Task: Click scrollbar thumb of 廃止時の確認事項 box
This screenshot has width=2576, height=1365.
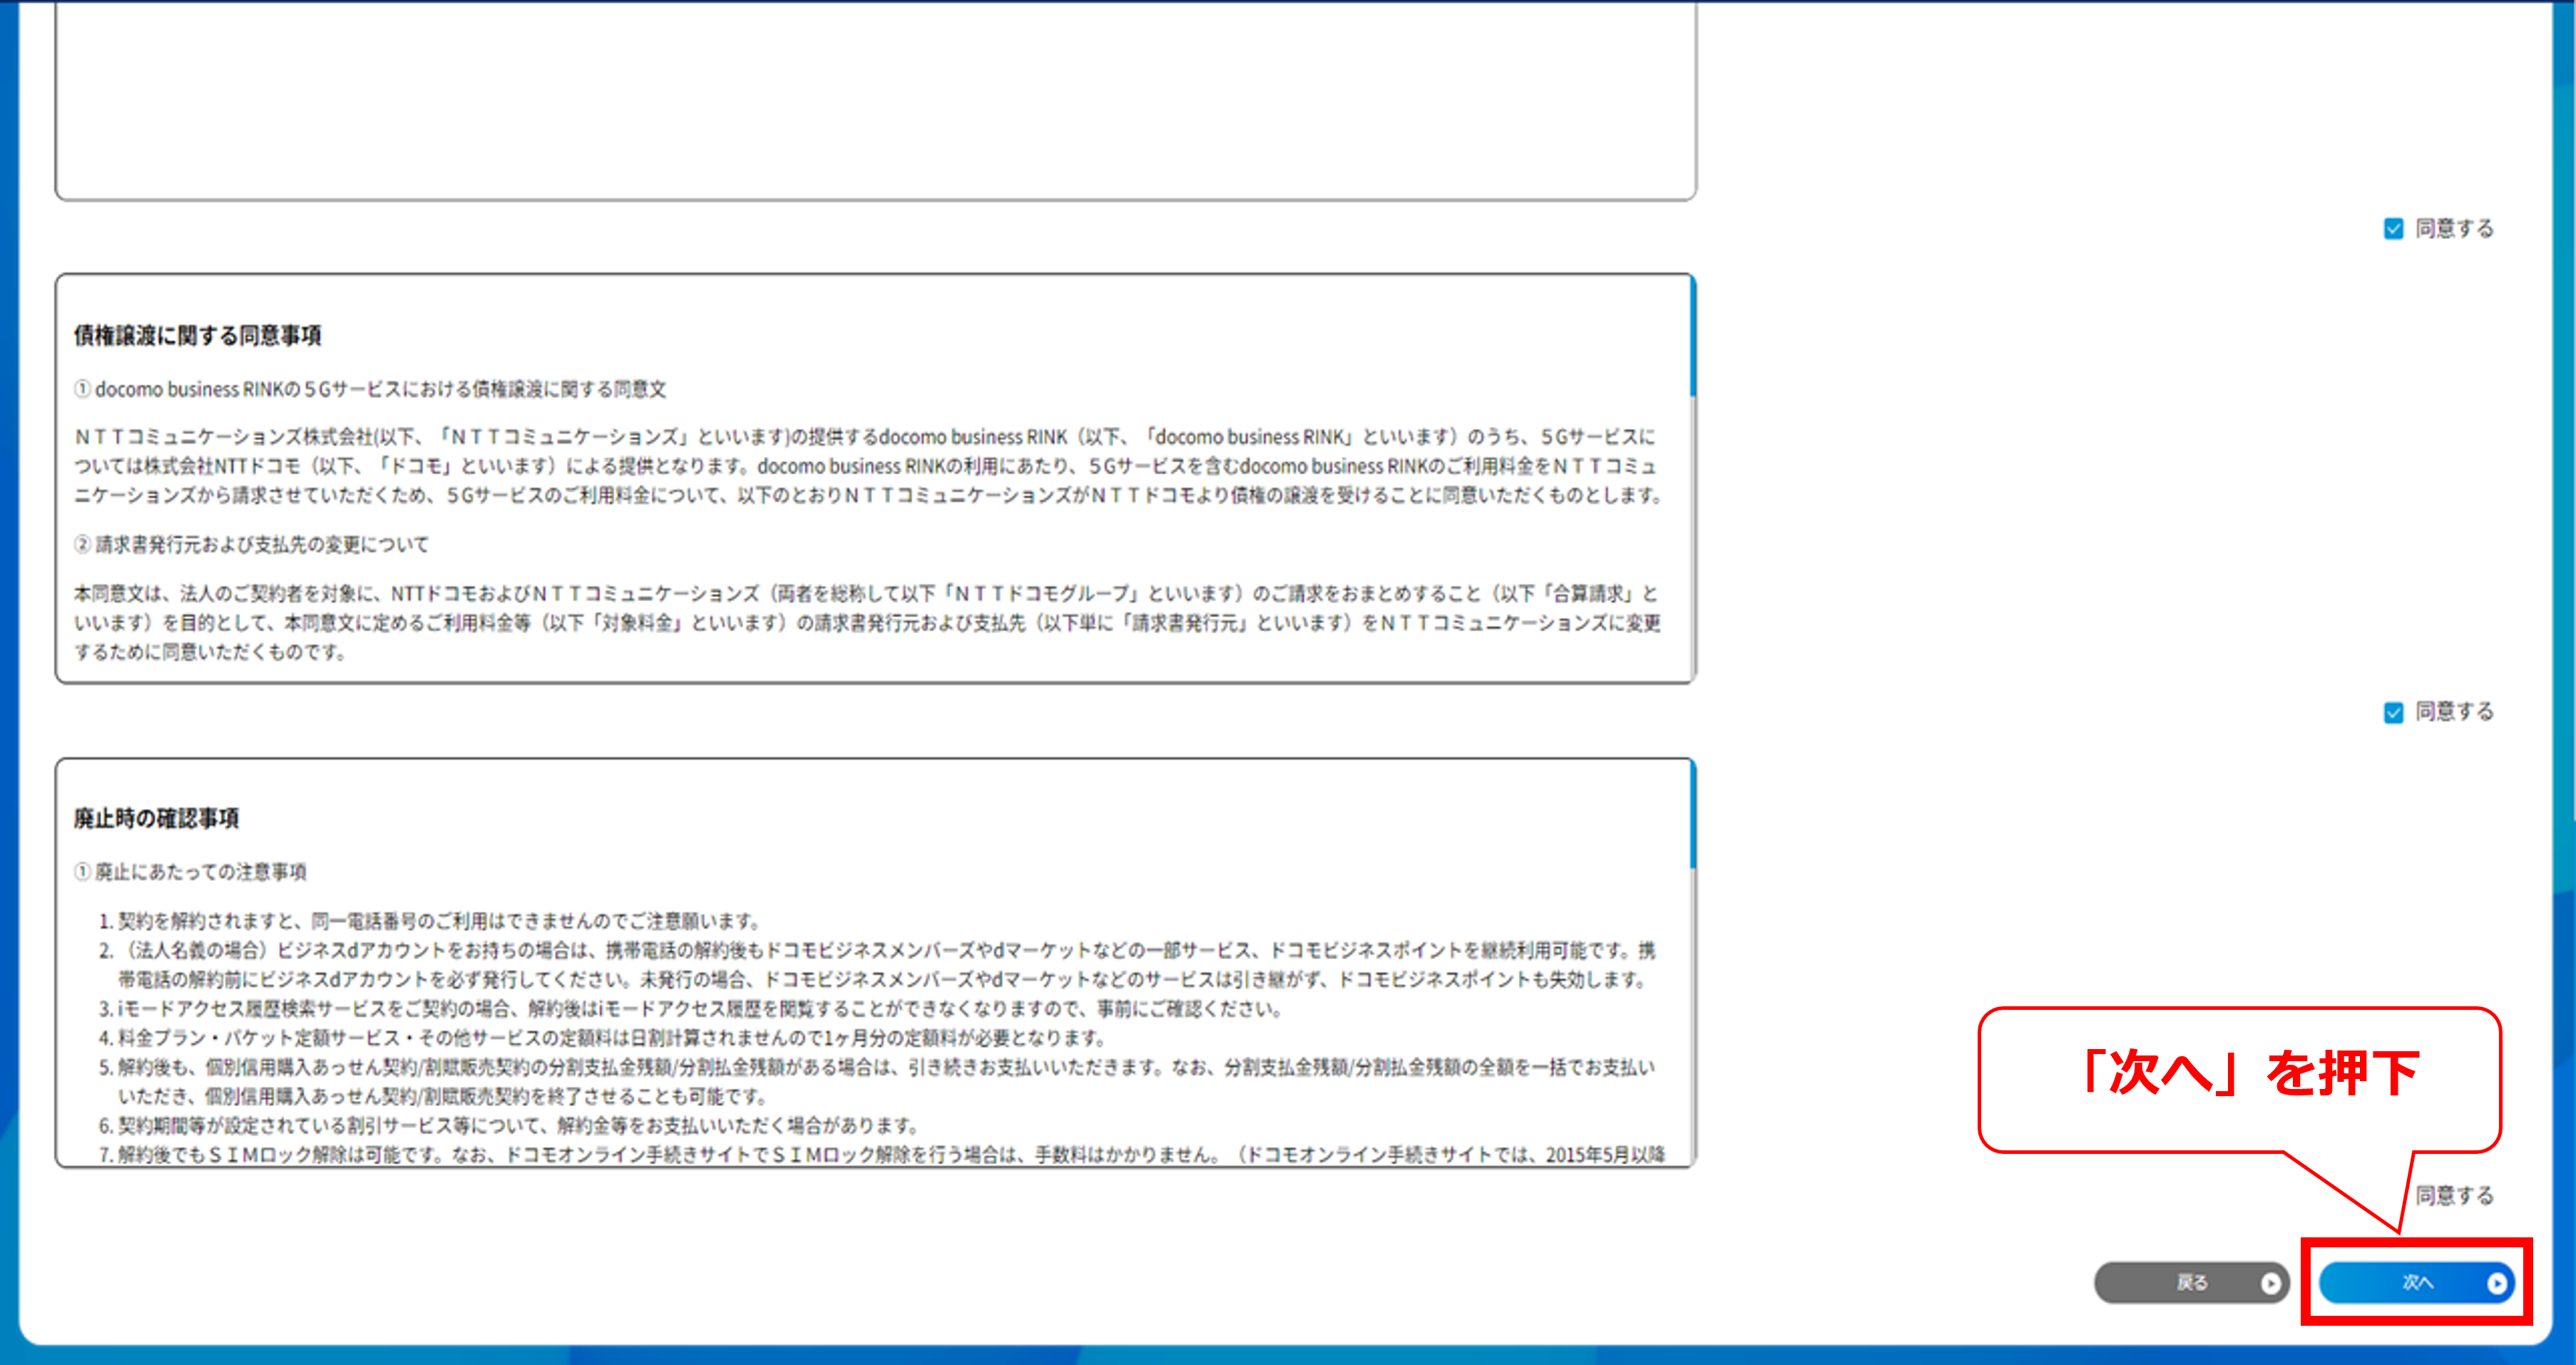Action: [1692, 815]
